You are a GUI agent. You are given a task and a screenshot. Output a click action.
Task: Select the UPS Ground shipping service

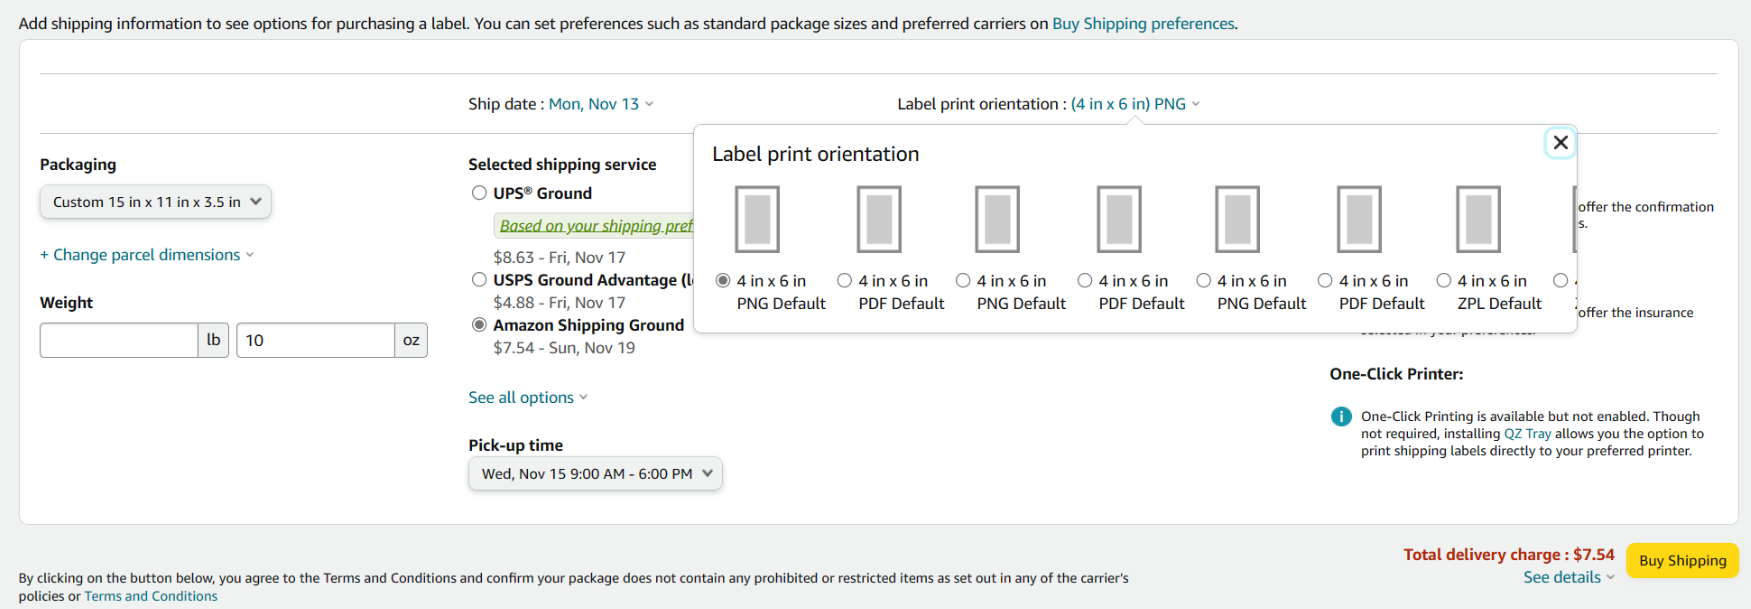pos(479,193)
